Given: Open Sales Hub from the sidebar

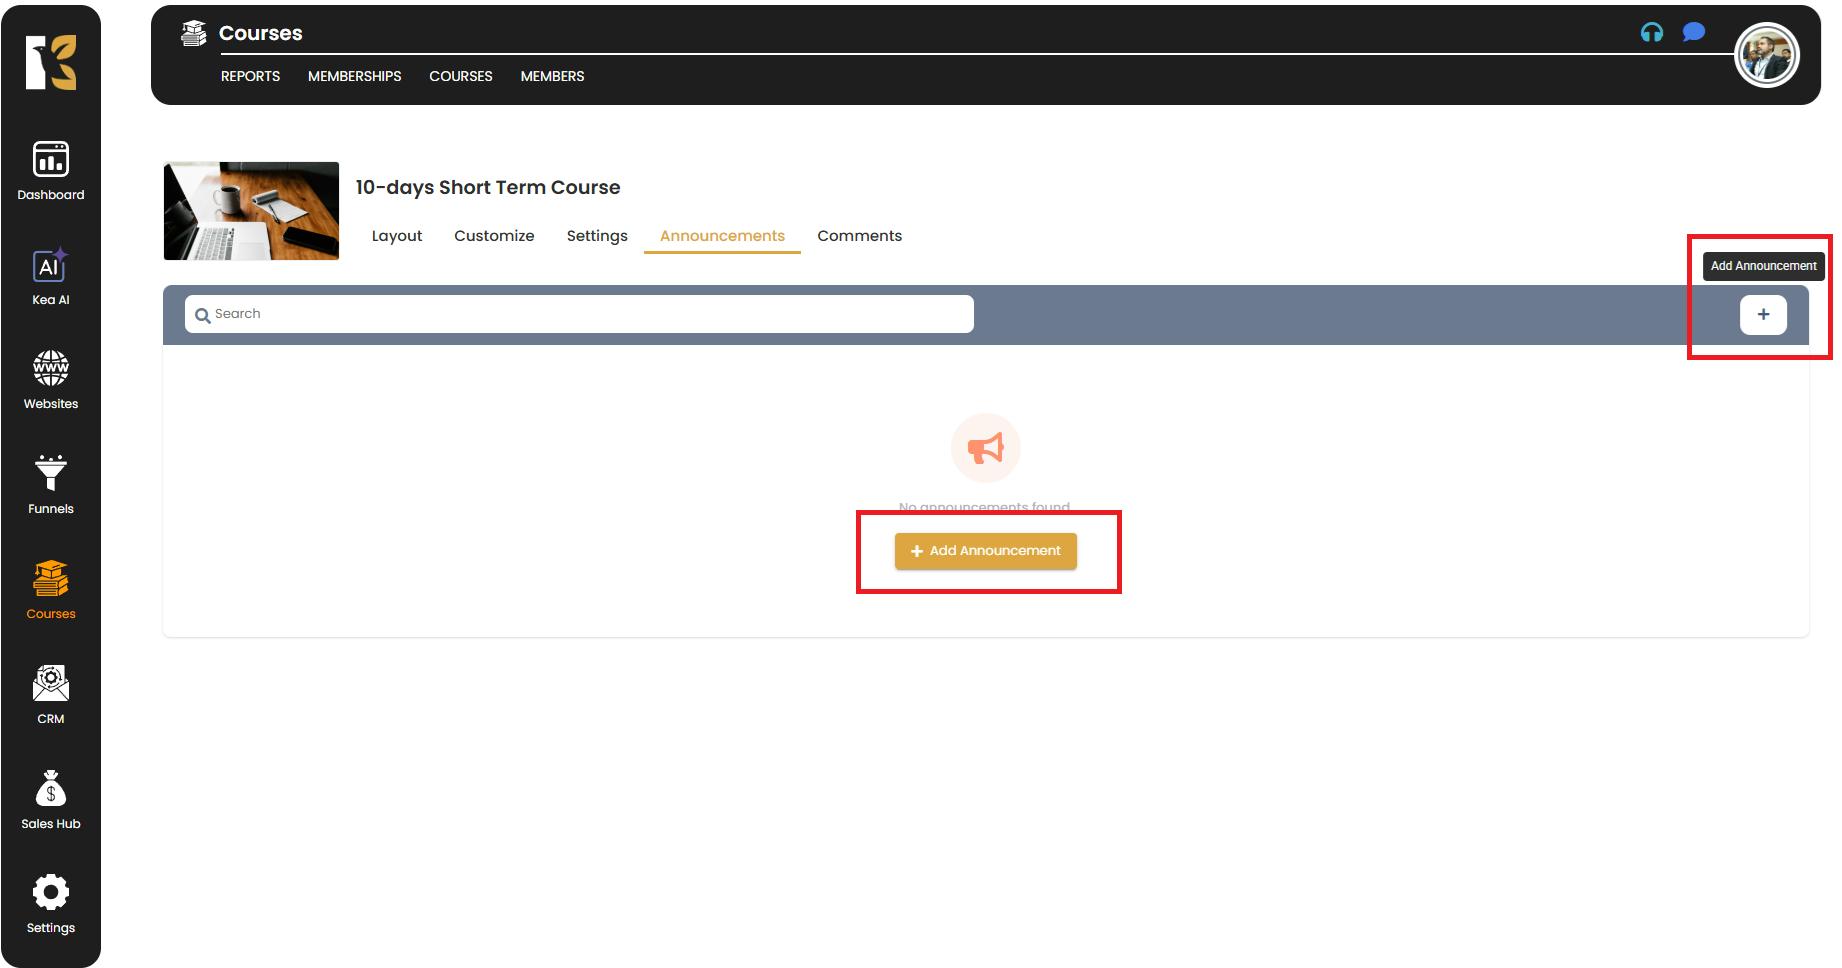Looking at the screenshot, I should [x=51, y=800].
